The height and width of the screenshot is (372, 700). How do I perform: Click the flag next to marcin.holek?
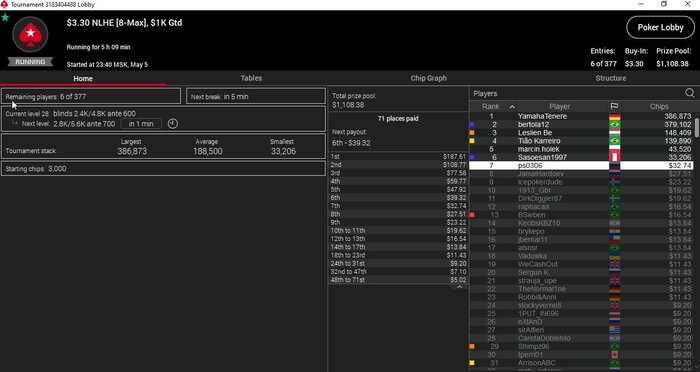pyautogui.click(x=614, y=149)
